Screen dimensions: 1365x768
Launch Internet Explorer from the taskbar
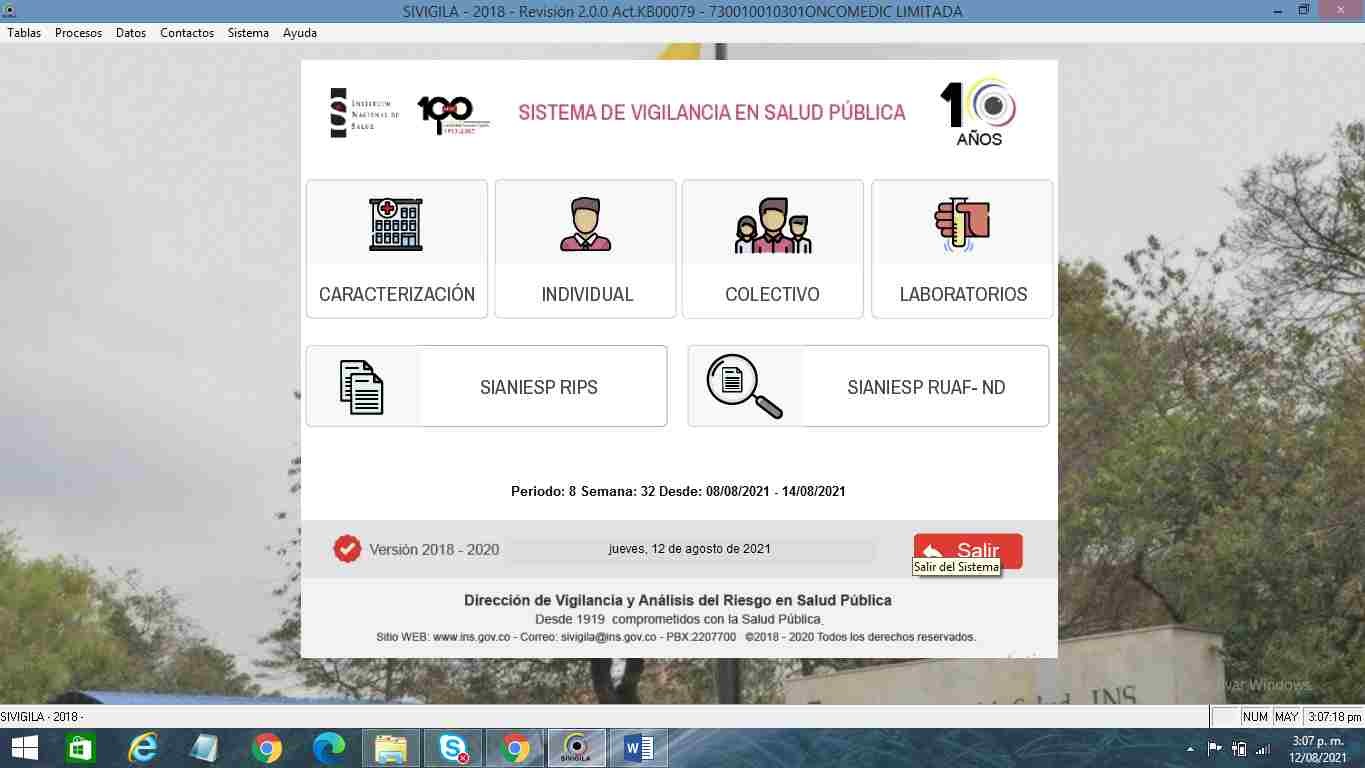coord(143,748)
